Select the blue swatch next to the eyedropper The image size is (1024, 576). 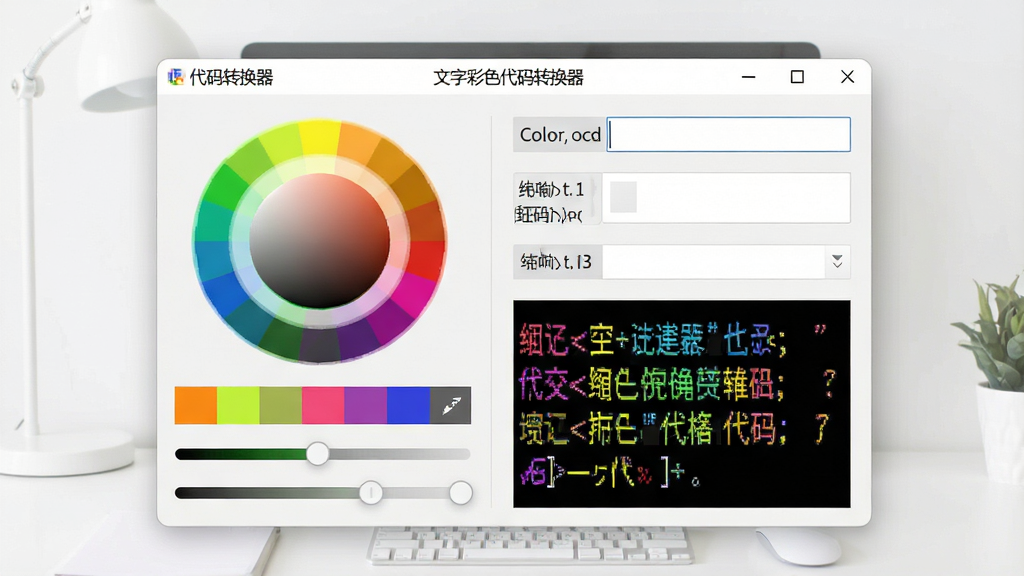tap(408, 406)
